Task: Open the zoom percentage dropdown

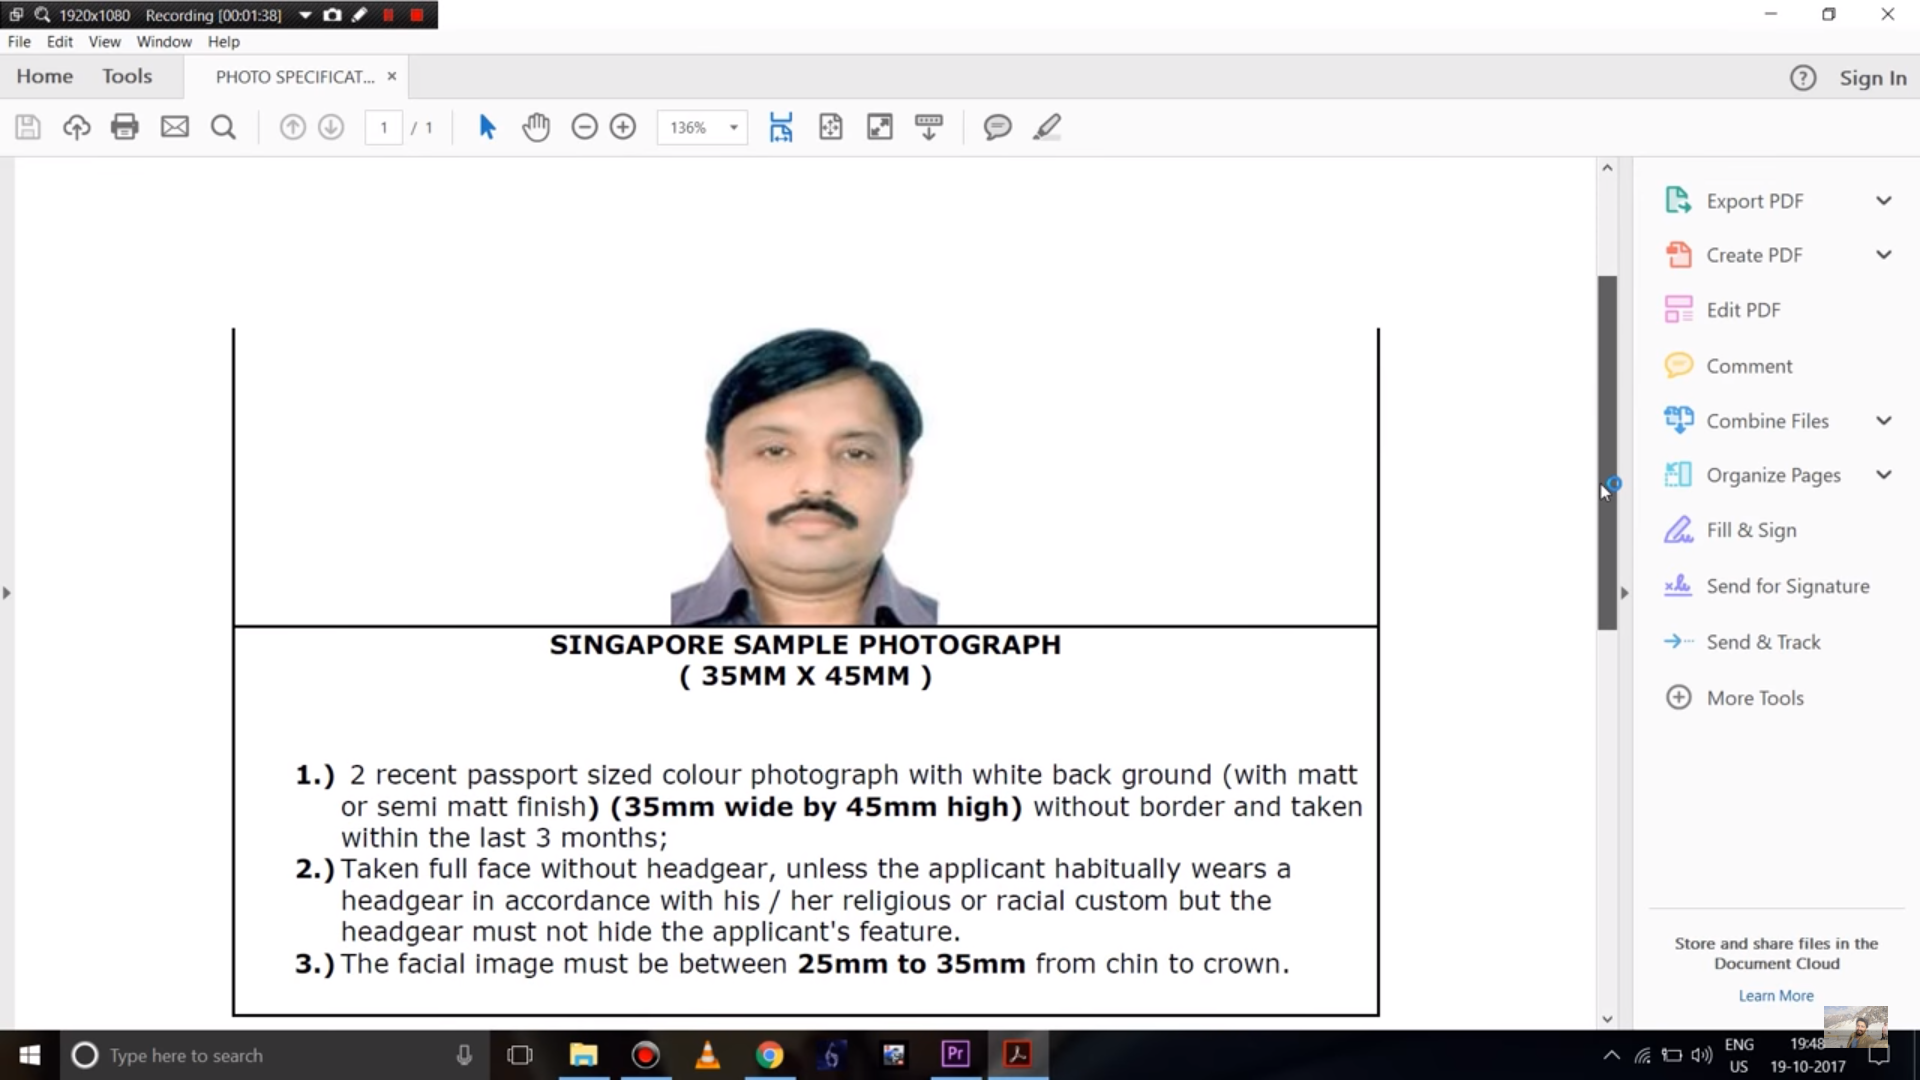Action: point(733,127)
